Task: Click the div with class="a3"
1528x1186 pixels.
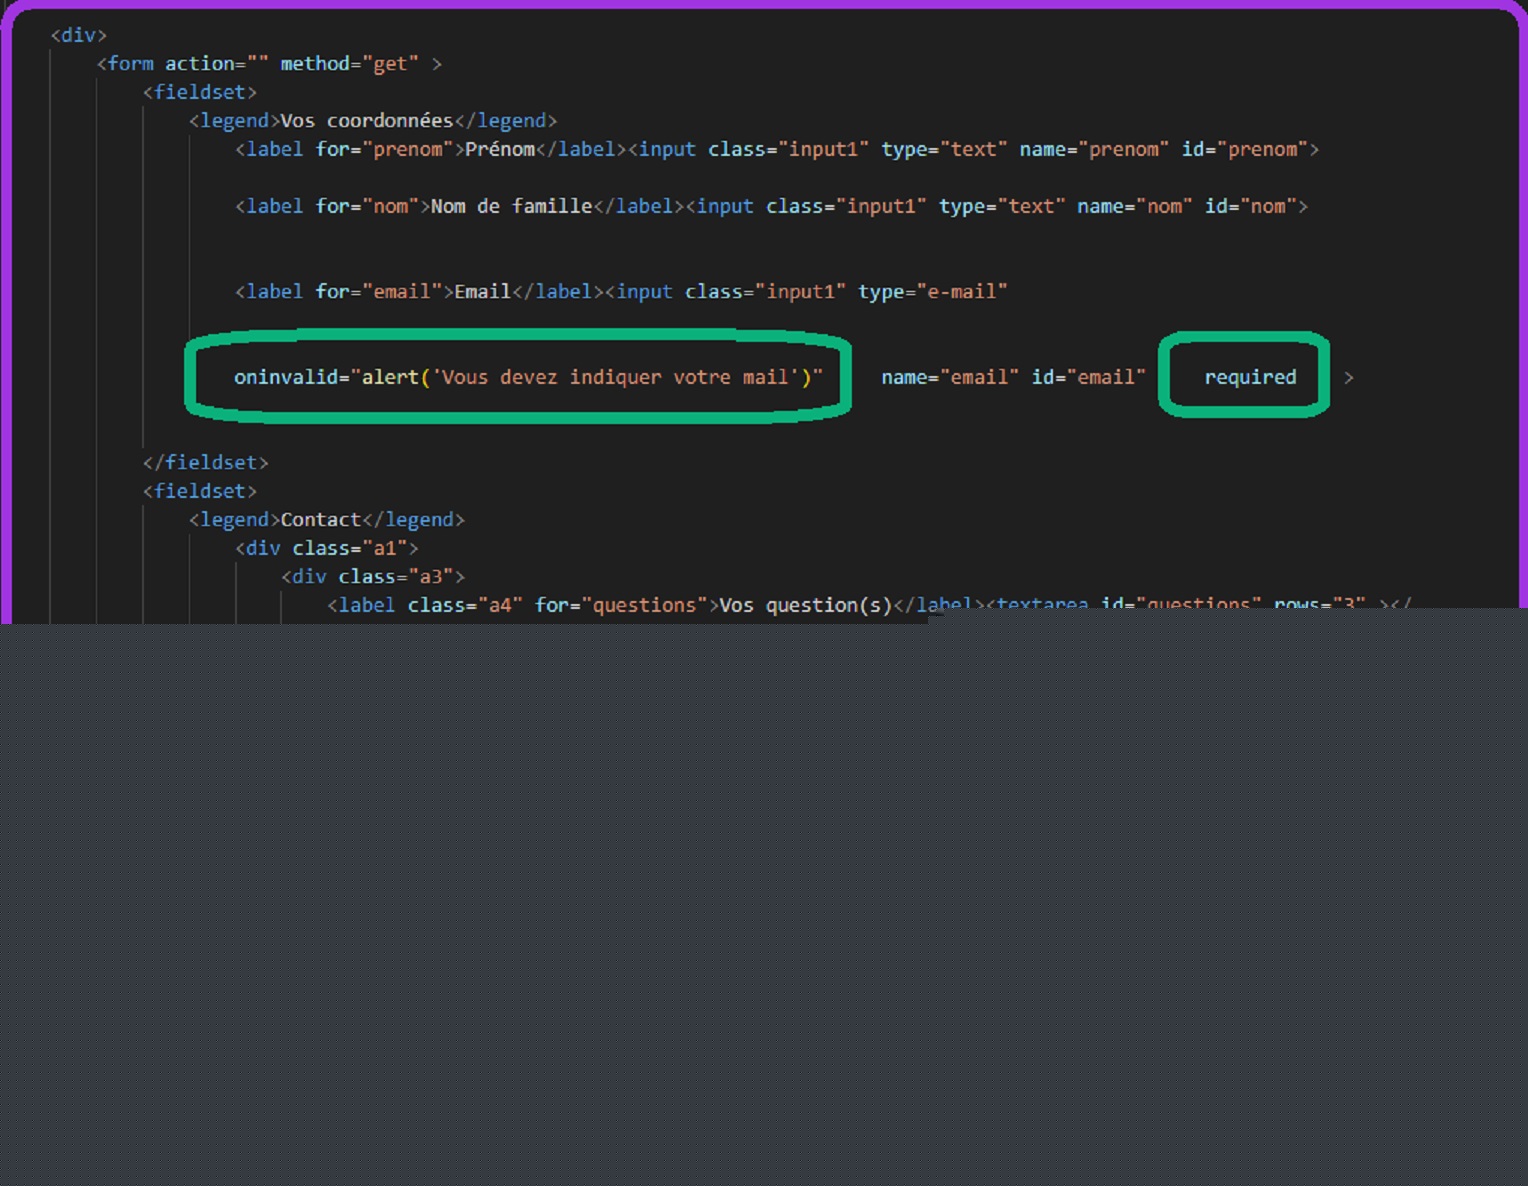Action: [372, 577]
